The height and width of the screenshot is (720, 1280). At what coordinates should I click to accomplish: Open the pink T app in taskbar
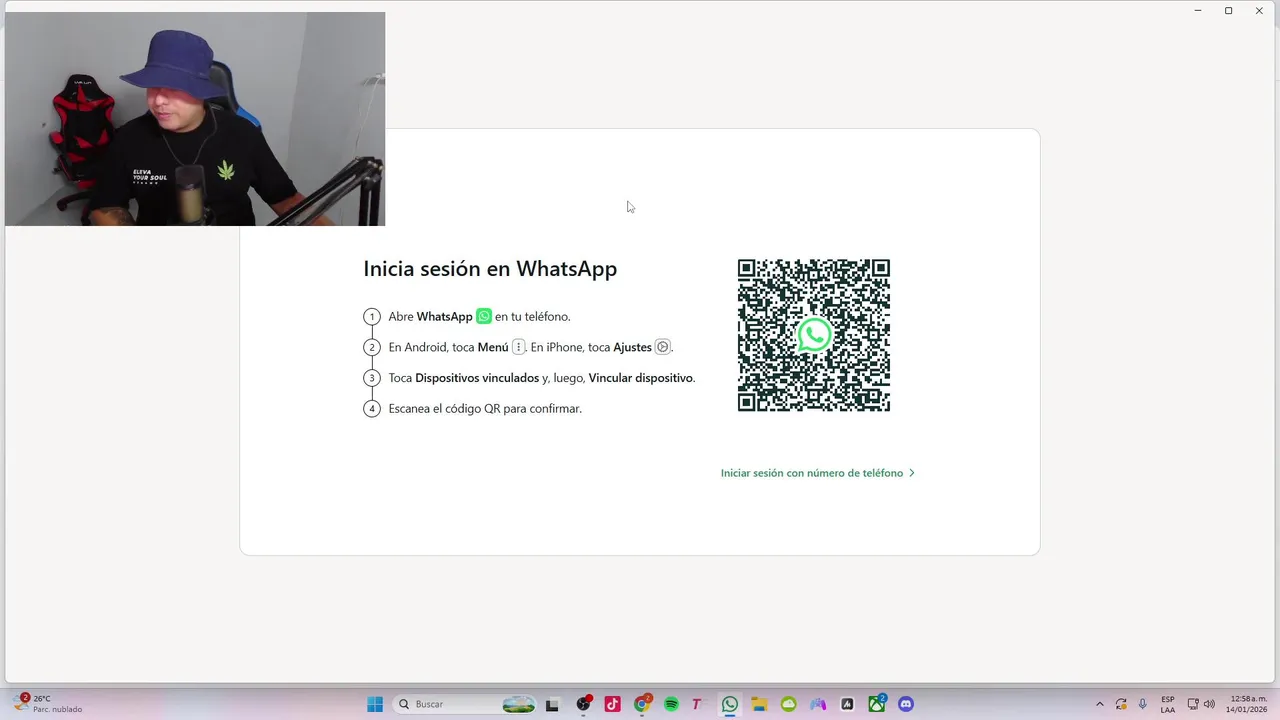(697, 704)
